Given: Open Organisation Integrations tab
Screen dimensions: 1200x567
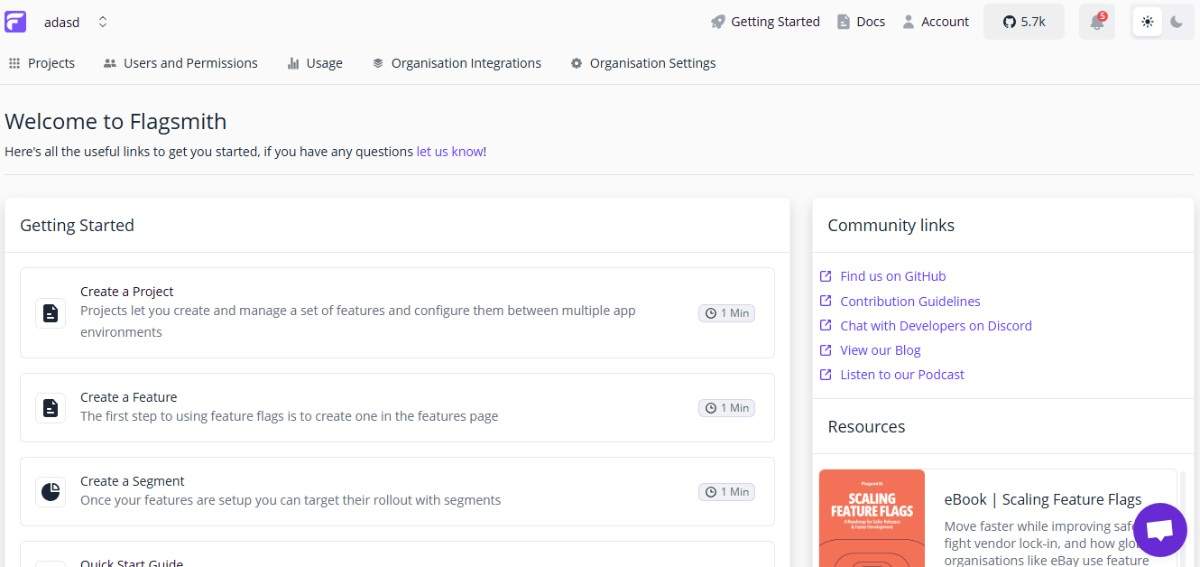Looking at the screenshot, I should (456, 63).
